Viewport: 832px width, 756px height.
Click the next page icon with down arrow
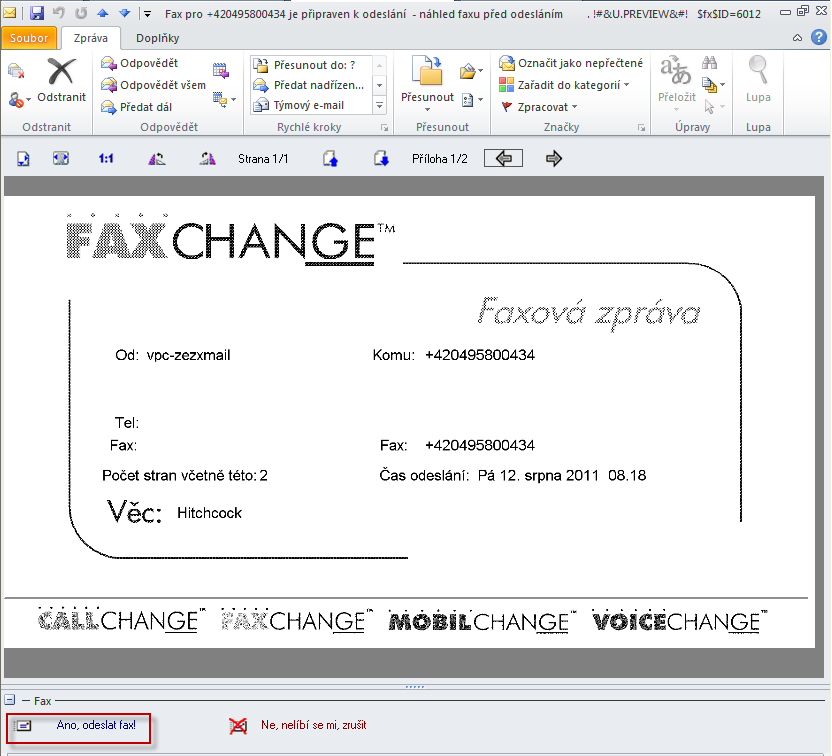(381, 159)
